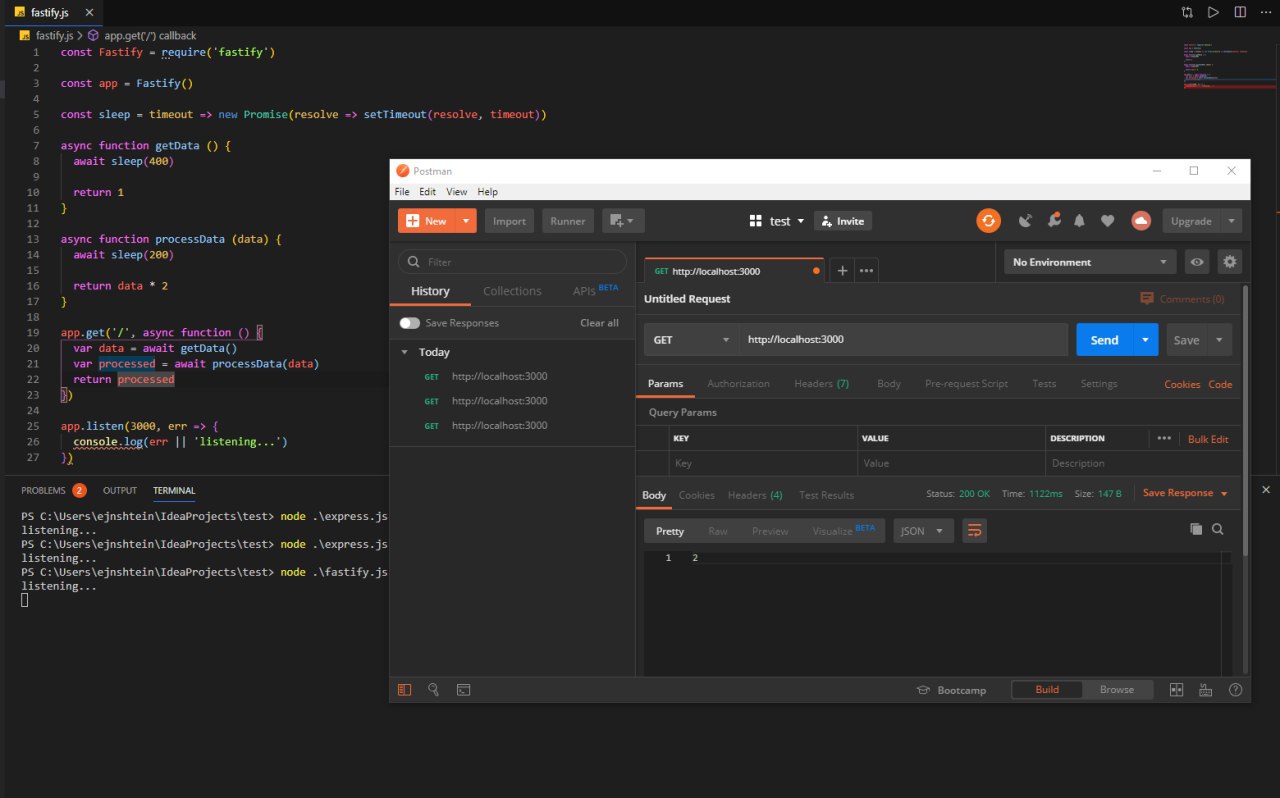Image resolution: width=1280 pixels, height=798 pixels.
Task: Click the Clear all link in History
Action: click(x=599, y=323)
